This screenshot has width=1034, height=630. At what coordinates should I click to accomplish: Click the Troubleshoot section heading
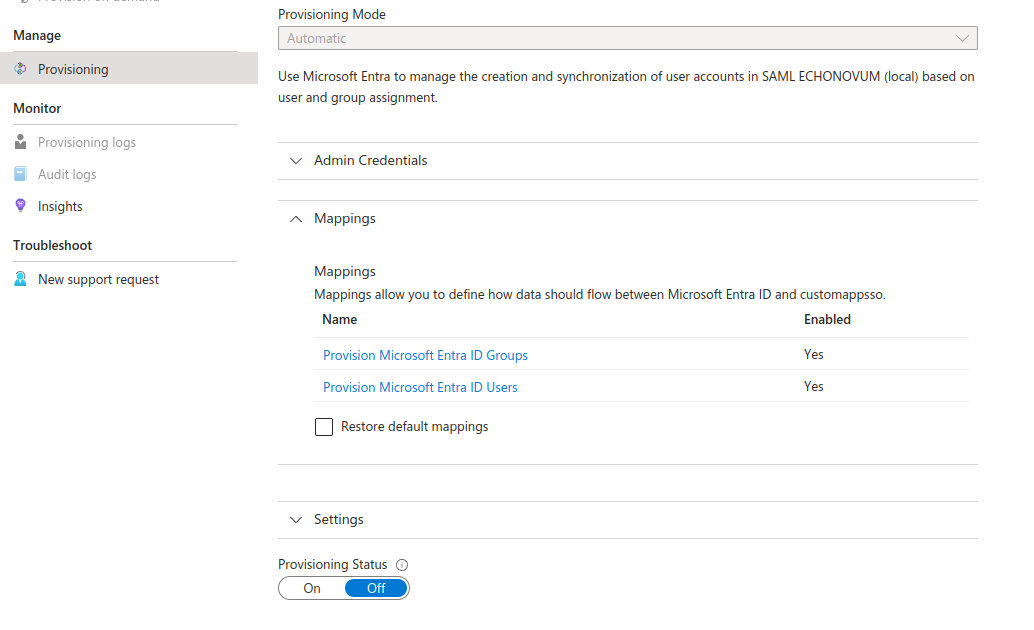pyautogui.click(x=52, y=245)
